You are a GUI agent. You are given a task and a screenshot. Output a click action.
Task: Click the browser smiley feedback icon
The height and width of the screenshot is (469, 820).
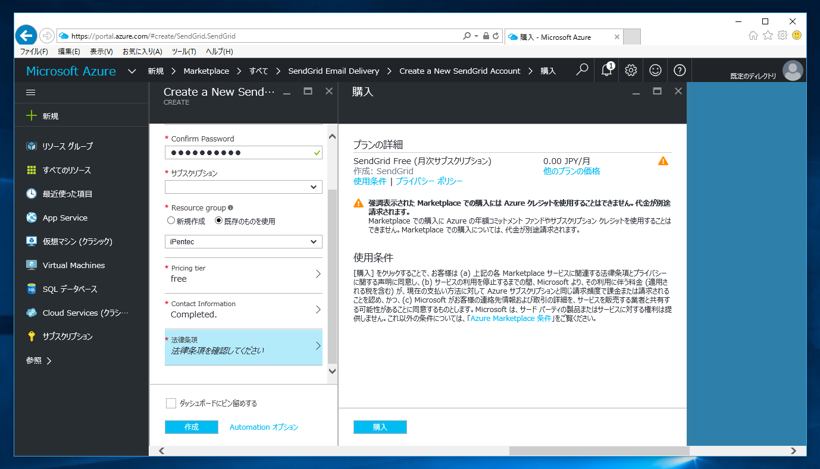point(796,36)
